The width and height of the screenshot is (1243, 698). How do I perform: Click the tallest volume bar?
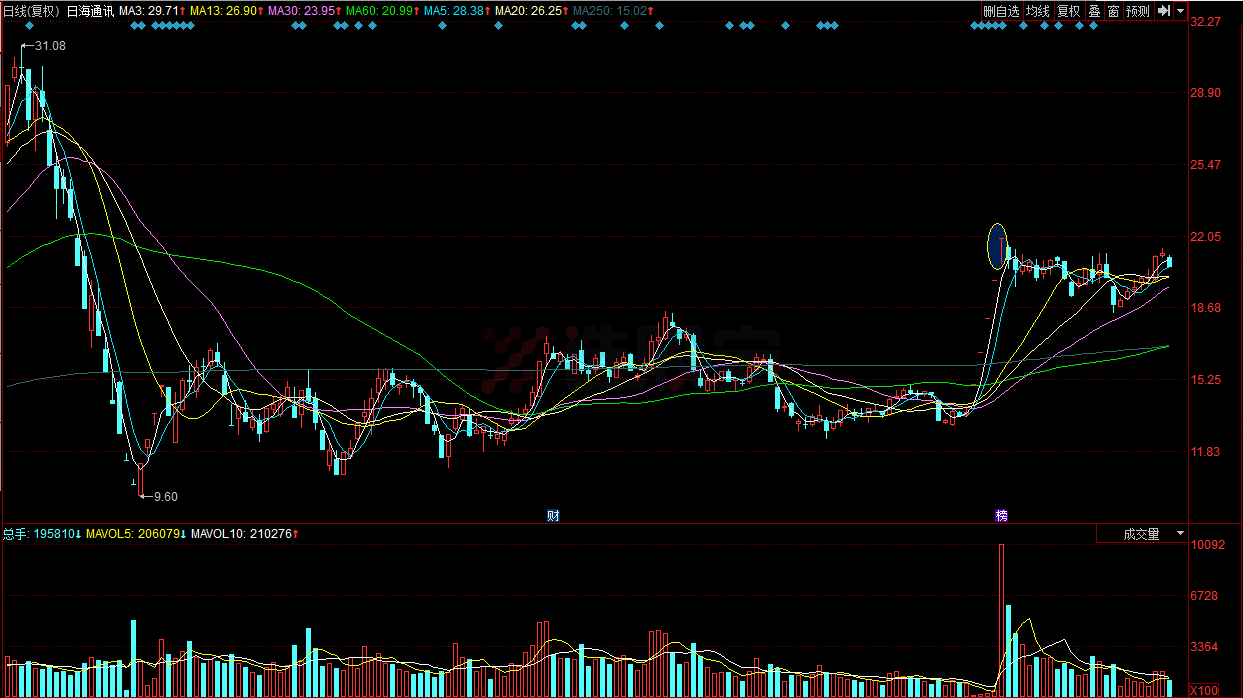(x=1001, y=618)
